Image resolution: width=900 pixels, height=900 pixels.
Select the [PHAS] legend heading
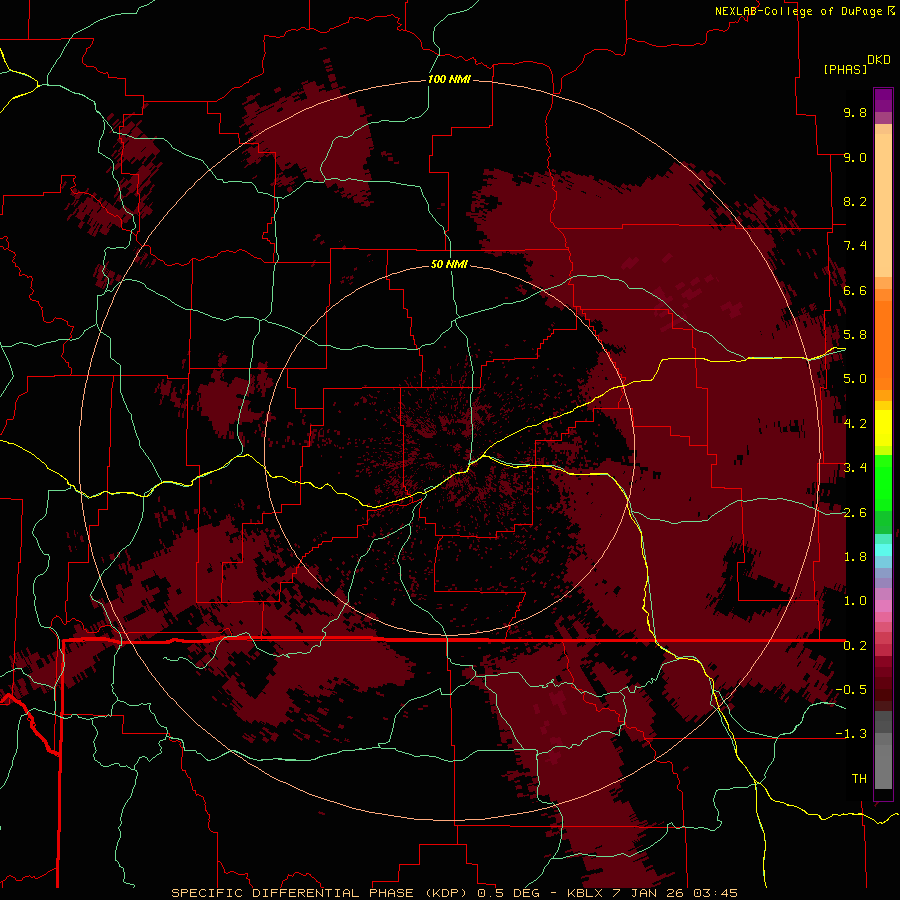pos(845,70)
